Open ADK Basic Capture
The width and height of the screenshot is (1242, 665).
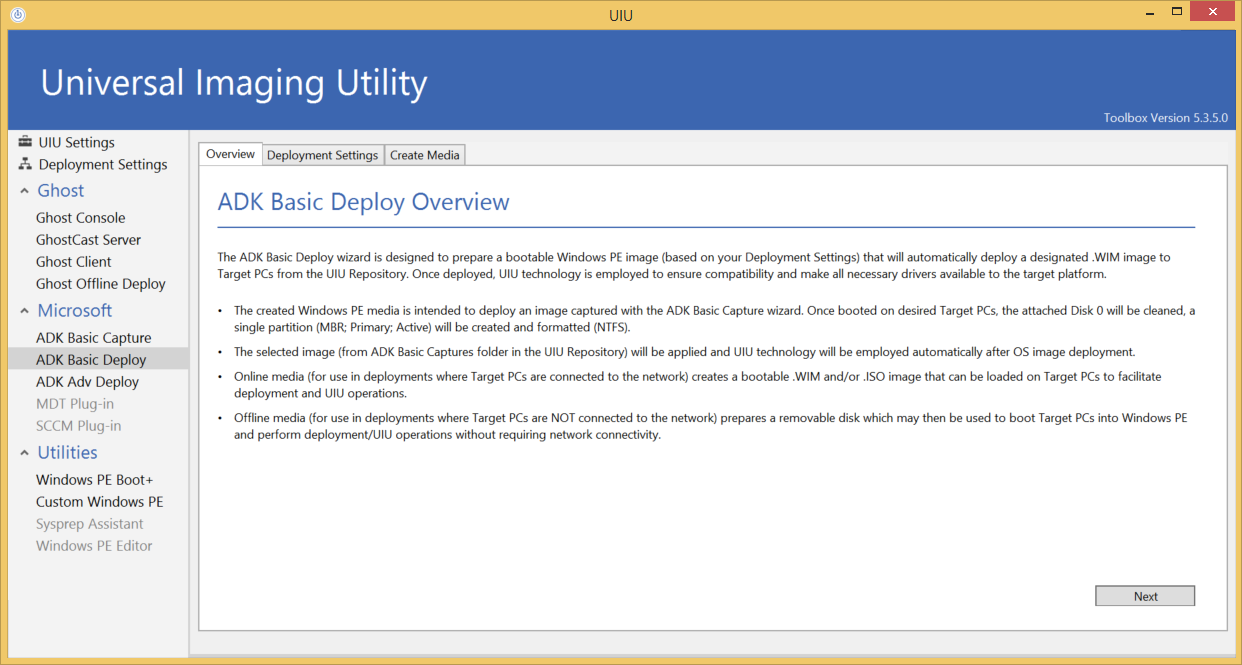tap(94, 337)
